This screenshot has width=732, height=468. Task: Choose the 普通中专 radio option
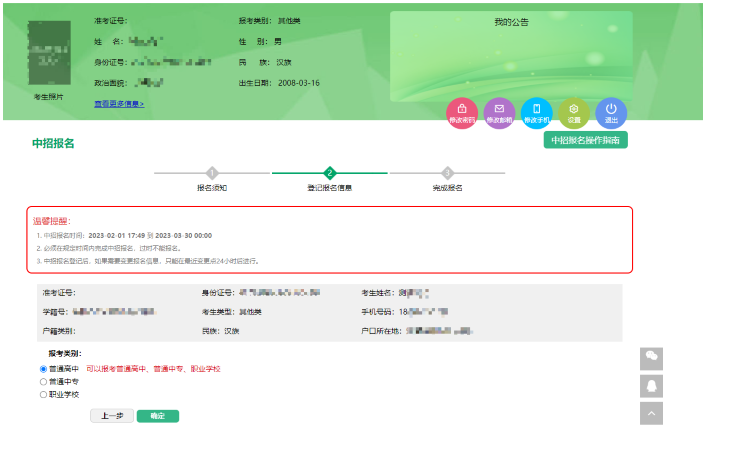(x=43, y=382)
